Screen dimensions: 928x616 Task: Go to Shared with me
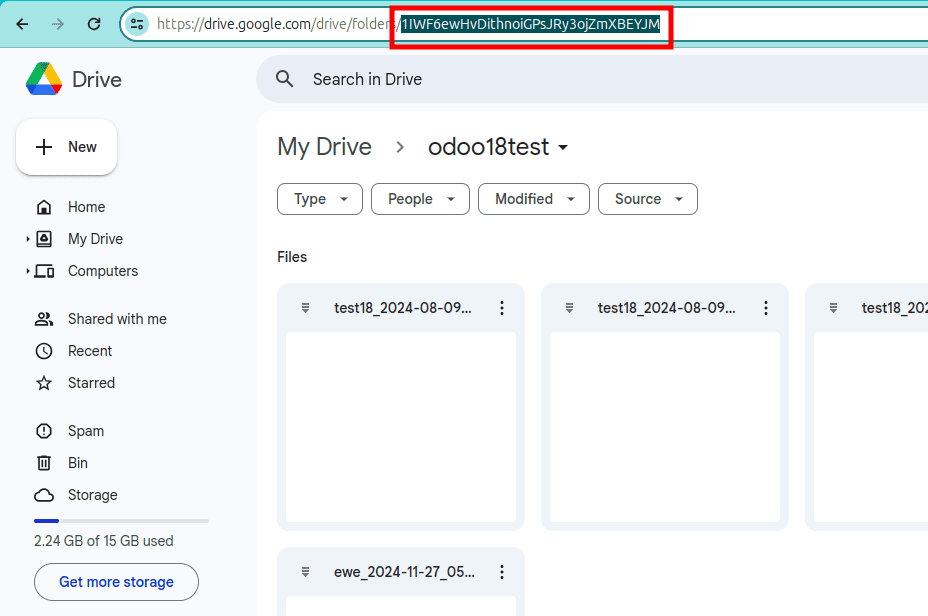116,319
